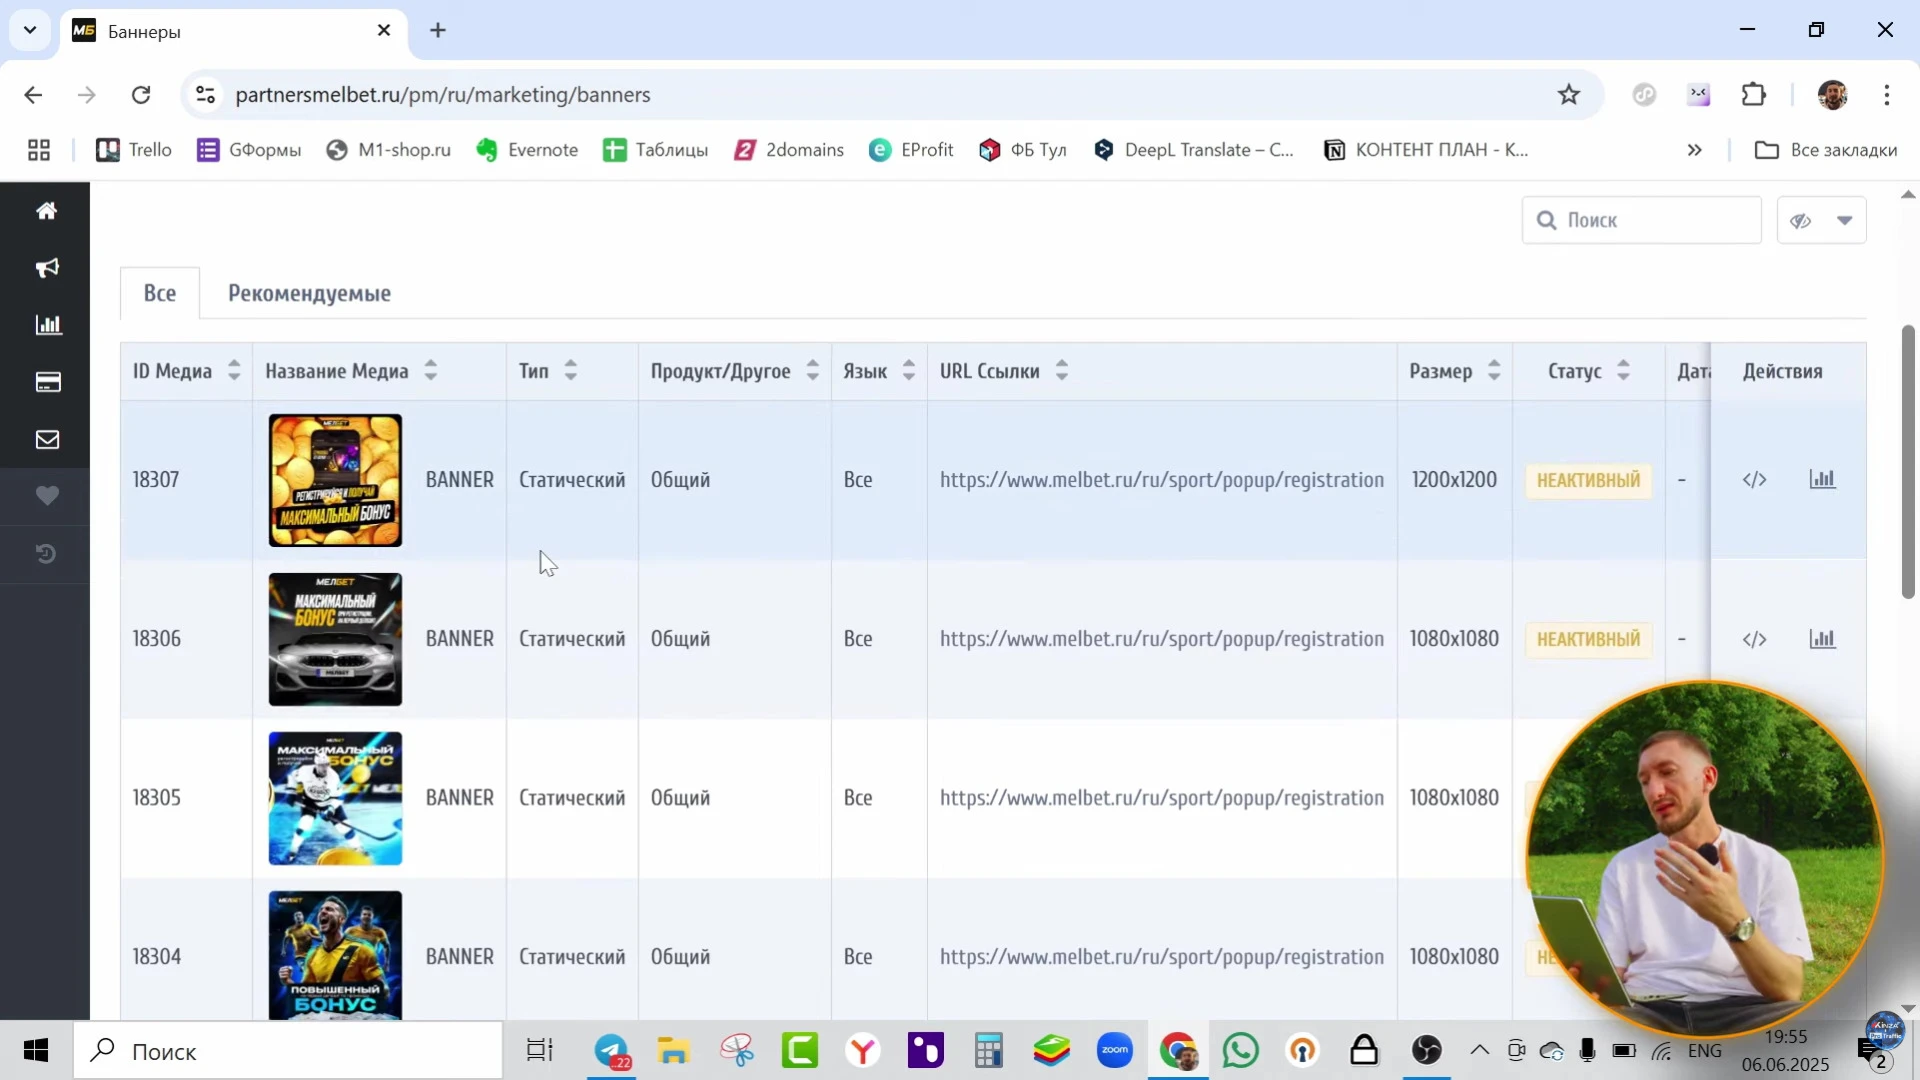The width and height of the screenshot is (1920, 1080).
Task: Open a new browser tab
Action: pos(438,30)
